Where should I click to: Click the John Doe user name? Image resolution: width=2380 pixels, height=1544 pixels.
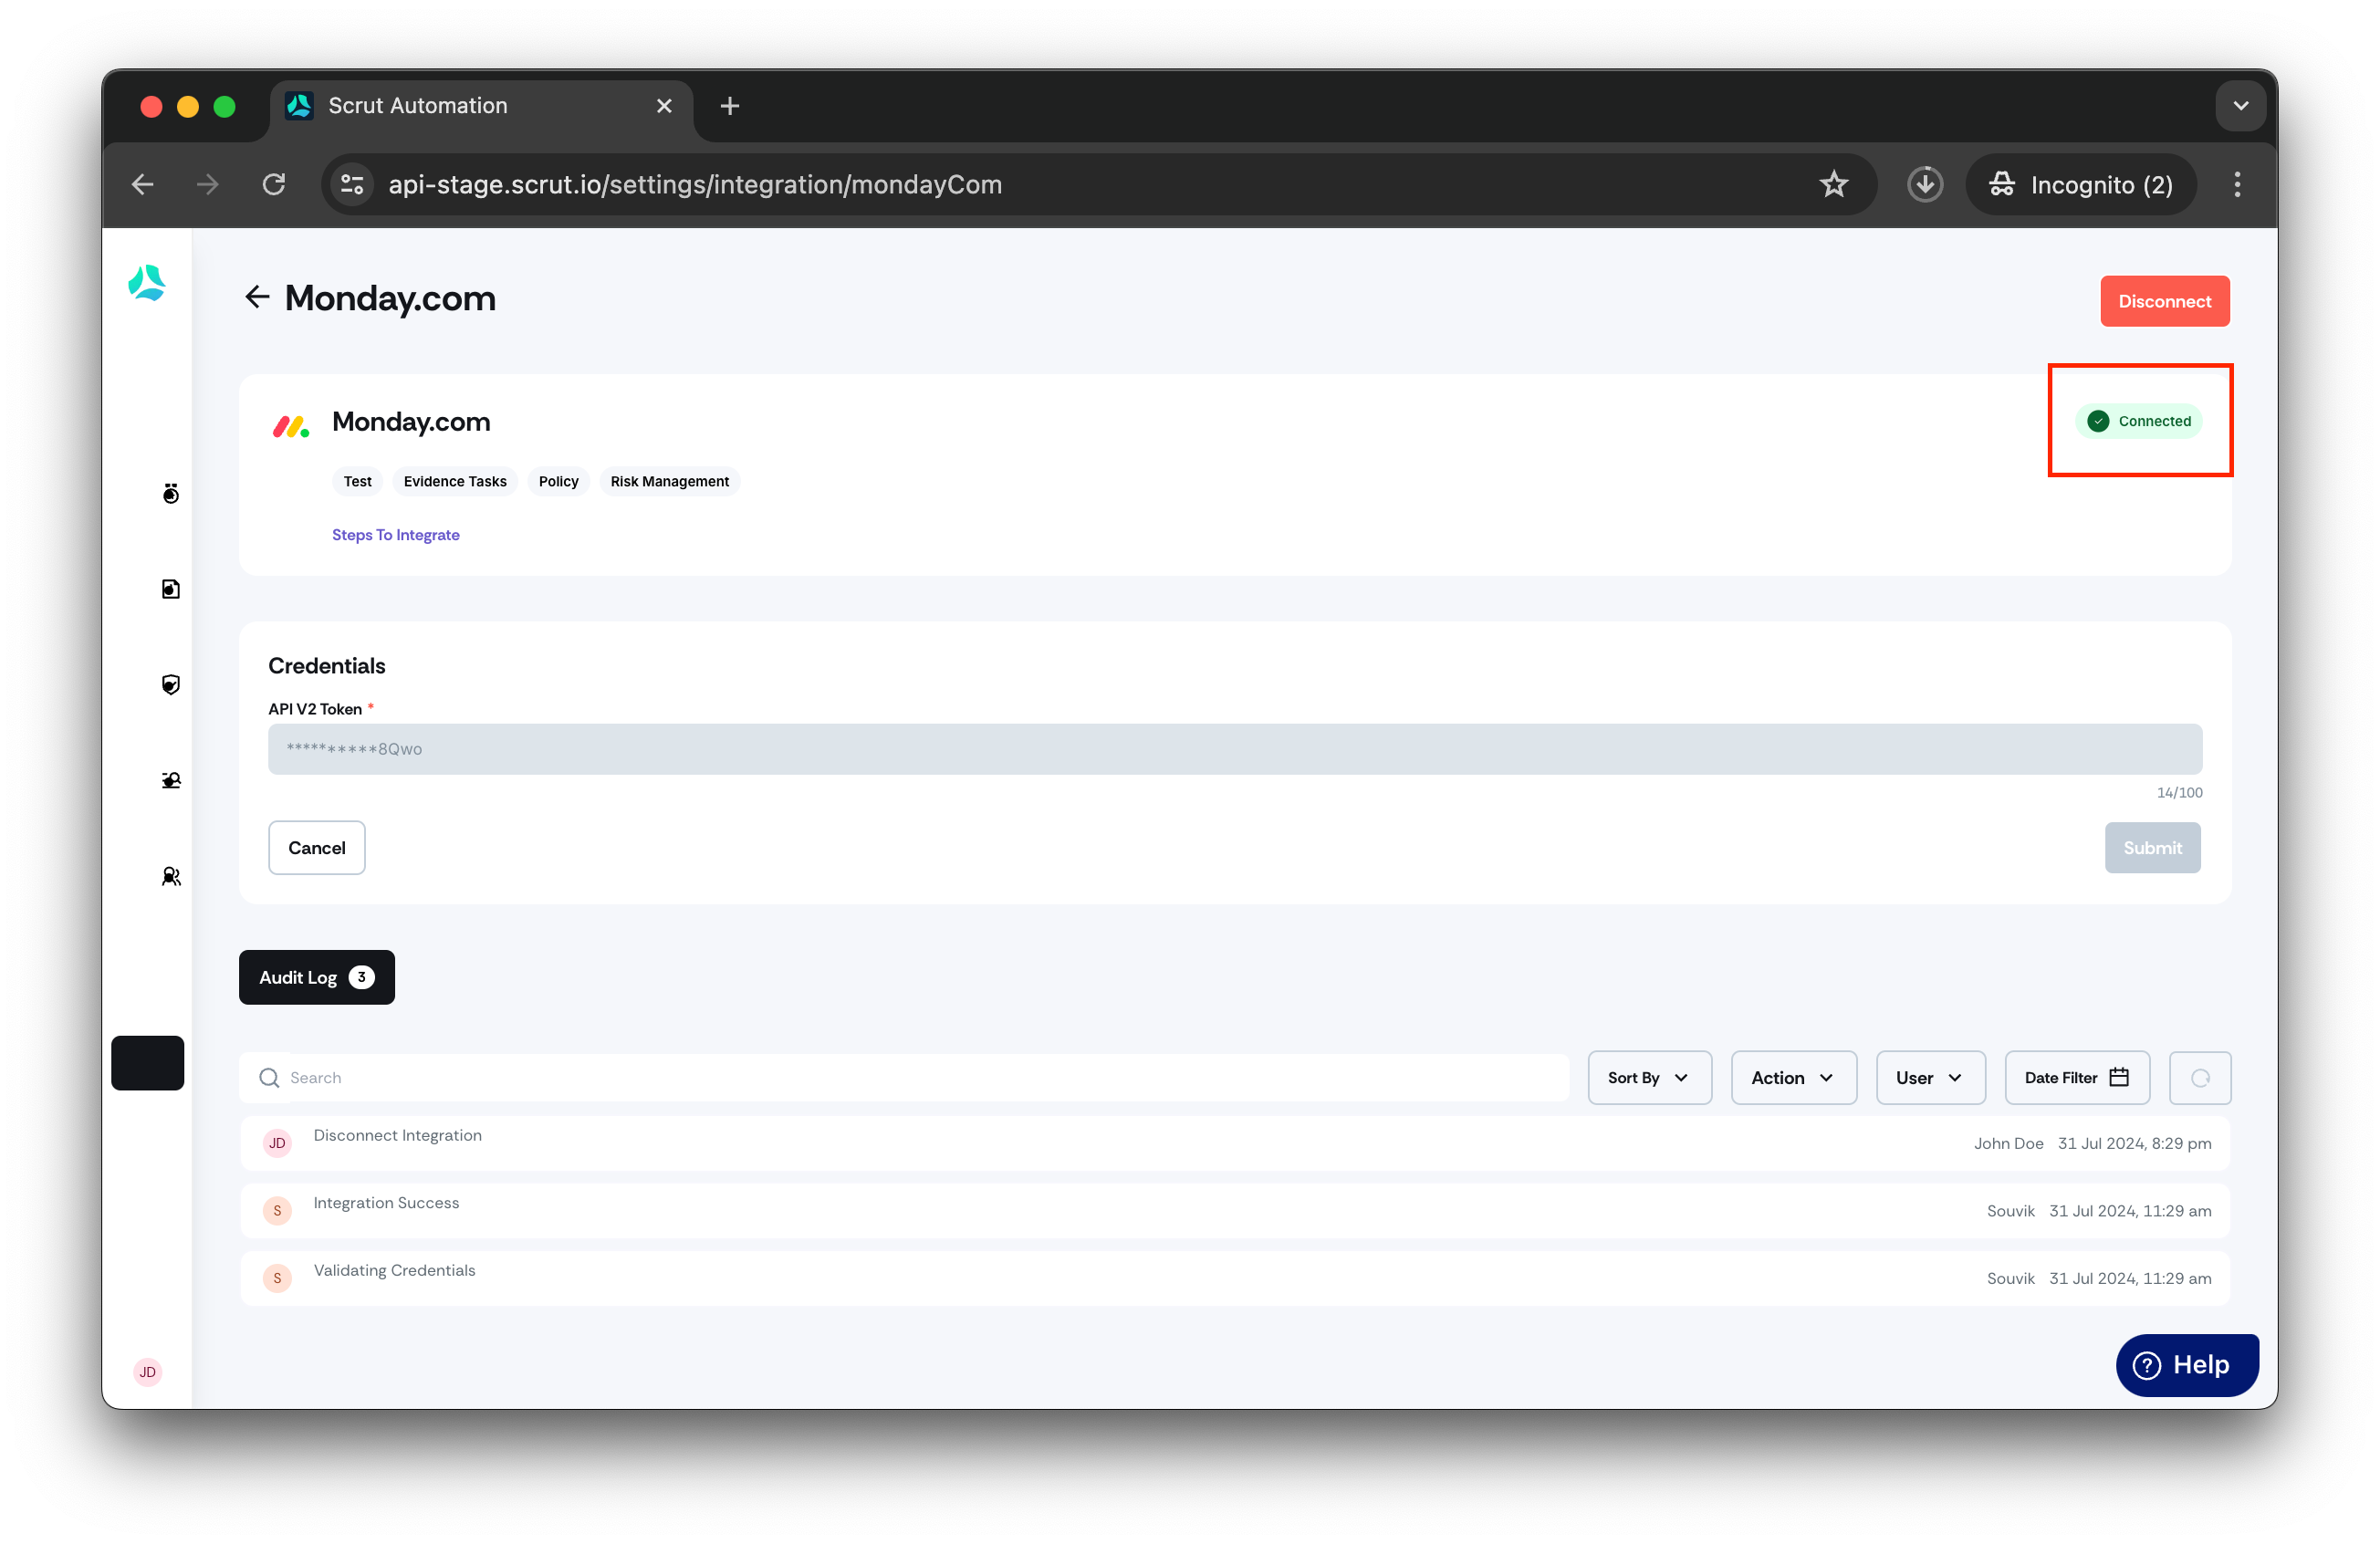coord(2008,1143)
